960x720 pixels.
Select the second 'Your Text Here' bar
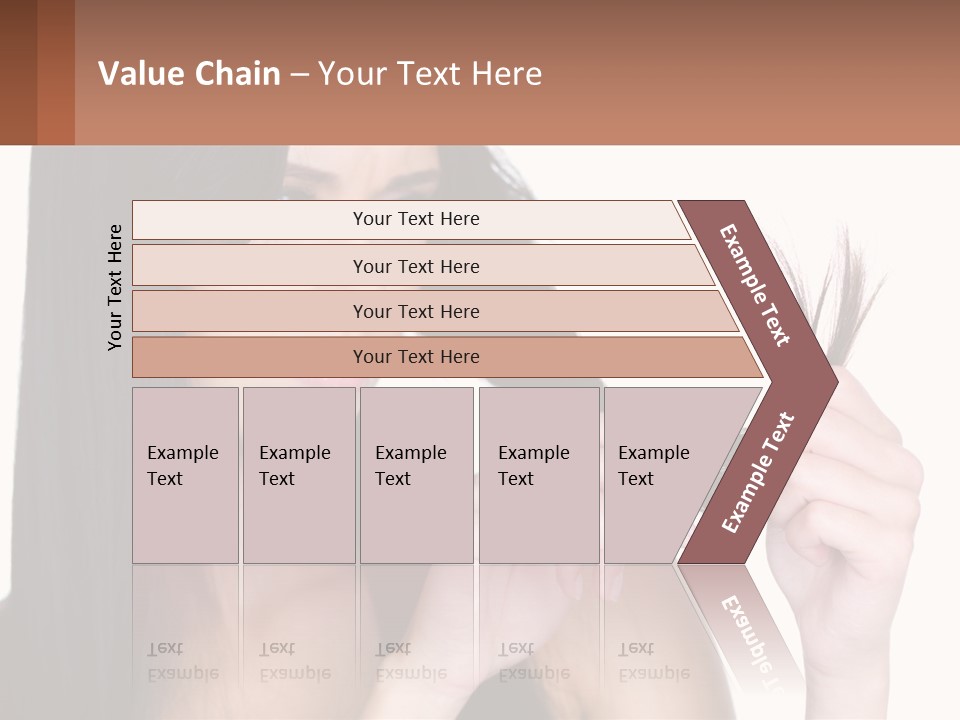422,265
